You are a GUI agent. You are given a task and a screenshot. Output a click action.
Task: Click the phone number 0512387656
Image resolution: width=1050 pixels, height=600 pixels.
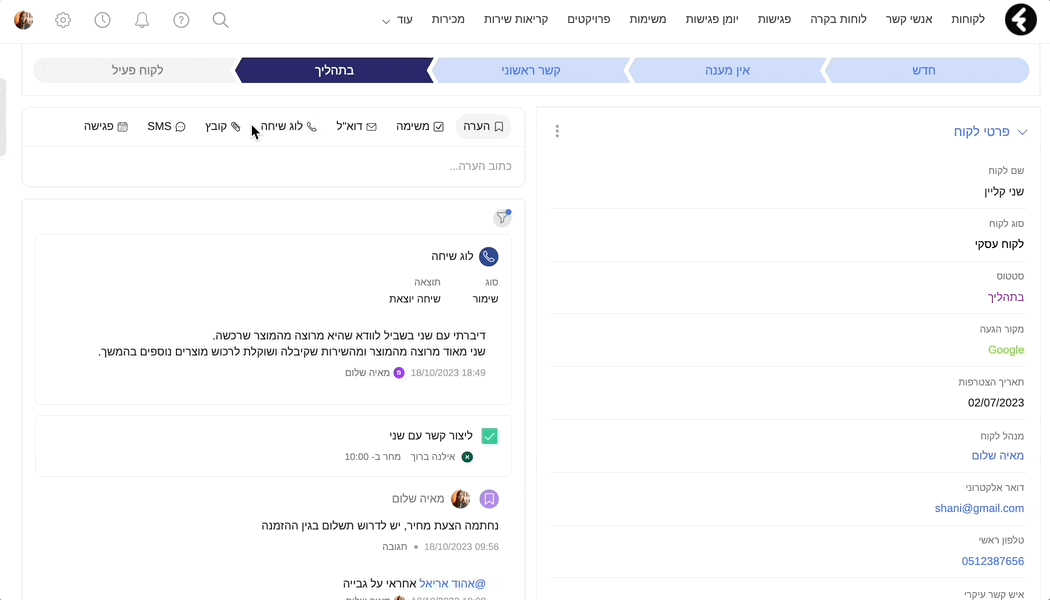[992, 561]
